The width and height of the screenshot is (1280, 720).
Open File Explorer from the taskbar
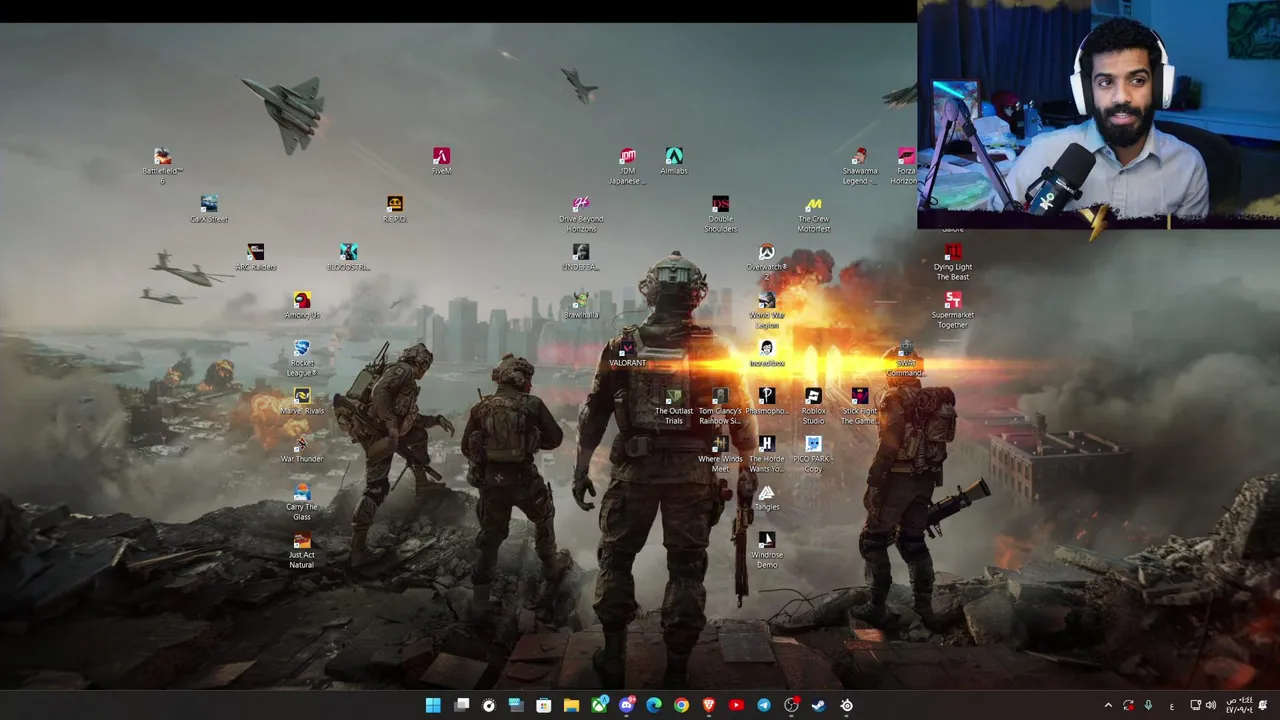point(571,705)
